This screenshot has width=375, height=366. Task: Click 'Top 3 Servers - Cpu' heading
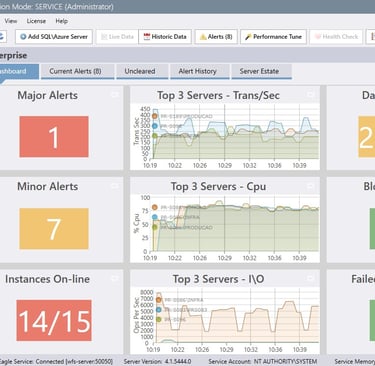pyautogui.click(x=218, y=186)
